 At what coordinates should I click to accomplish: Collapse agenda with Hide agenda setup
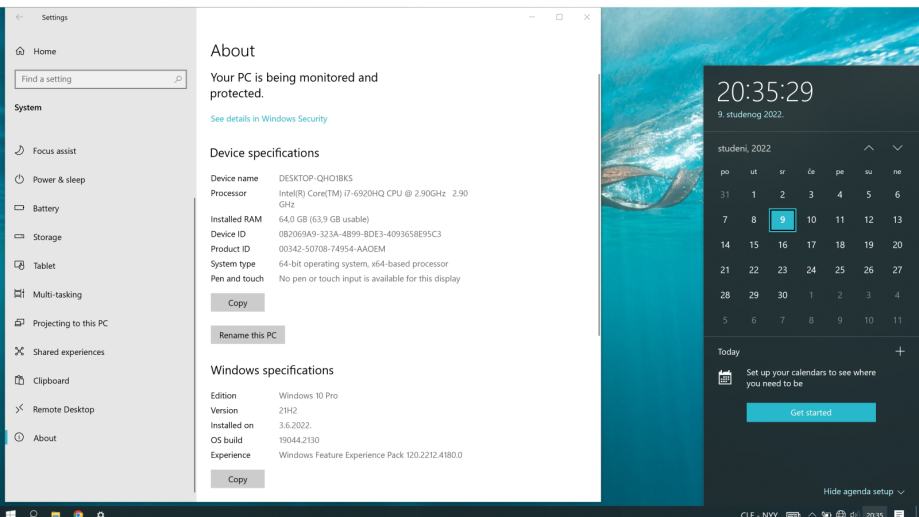863,491
